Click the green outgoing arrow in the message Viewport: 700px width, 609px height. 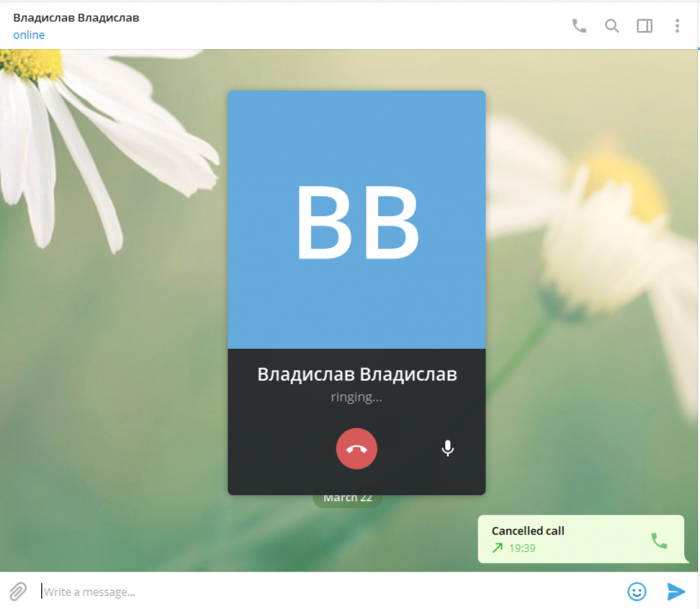coord(497,548)
